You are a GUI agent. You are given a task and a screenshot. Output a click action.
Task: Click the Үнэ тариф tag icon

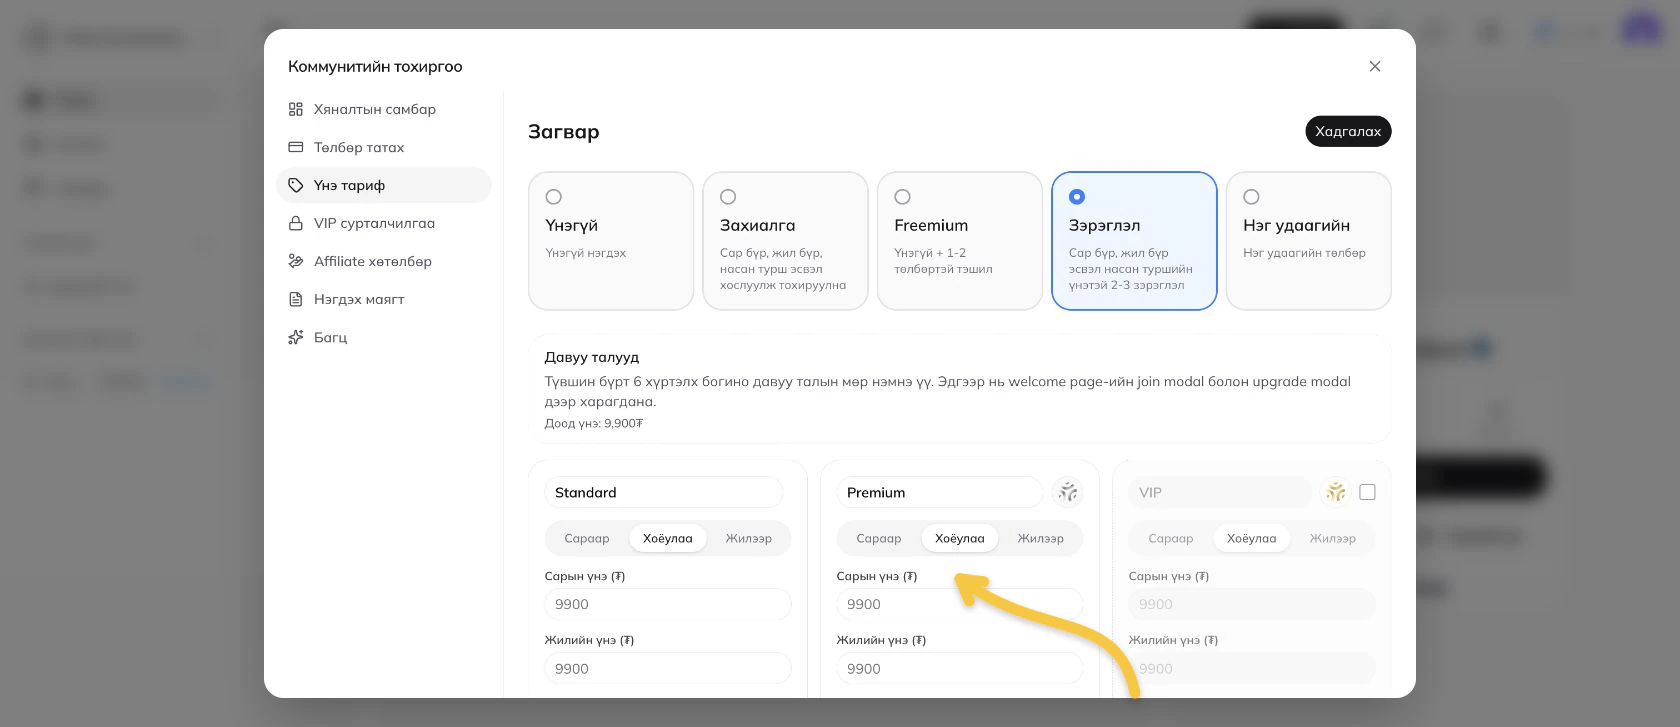296,185
